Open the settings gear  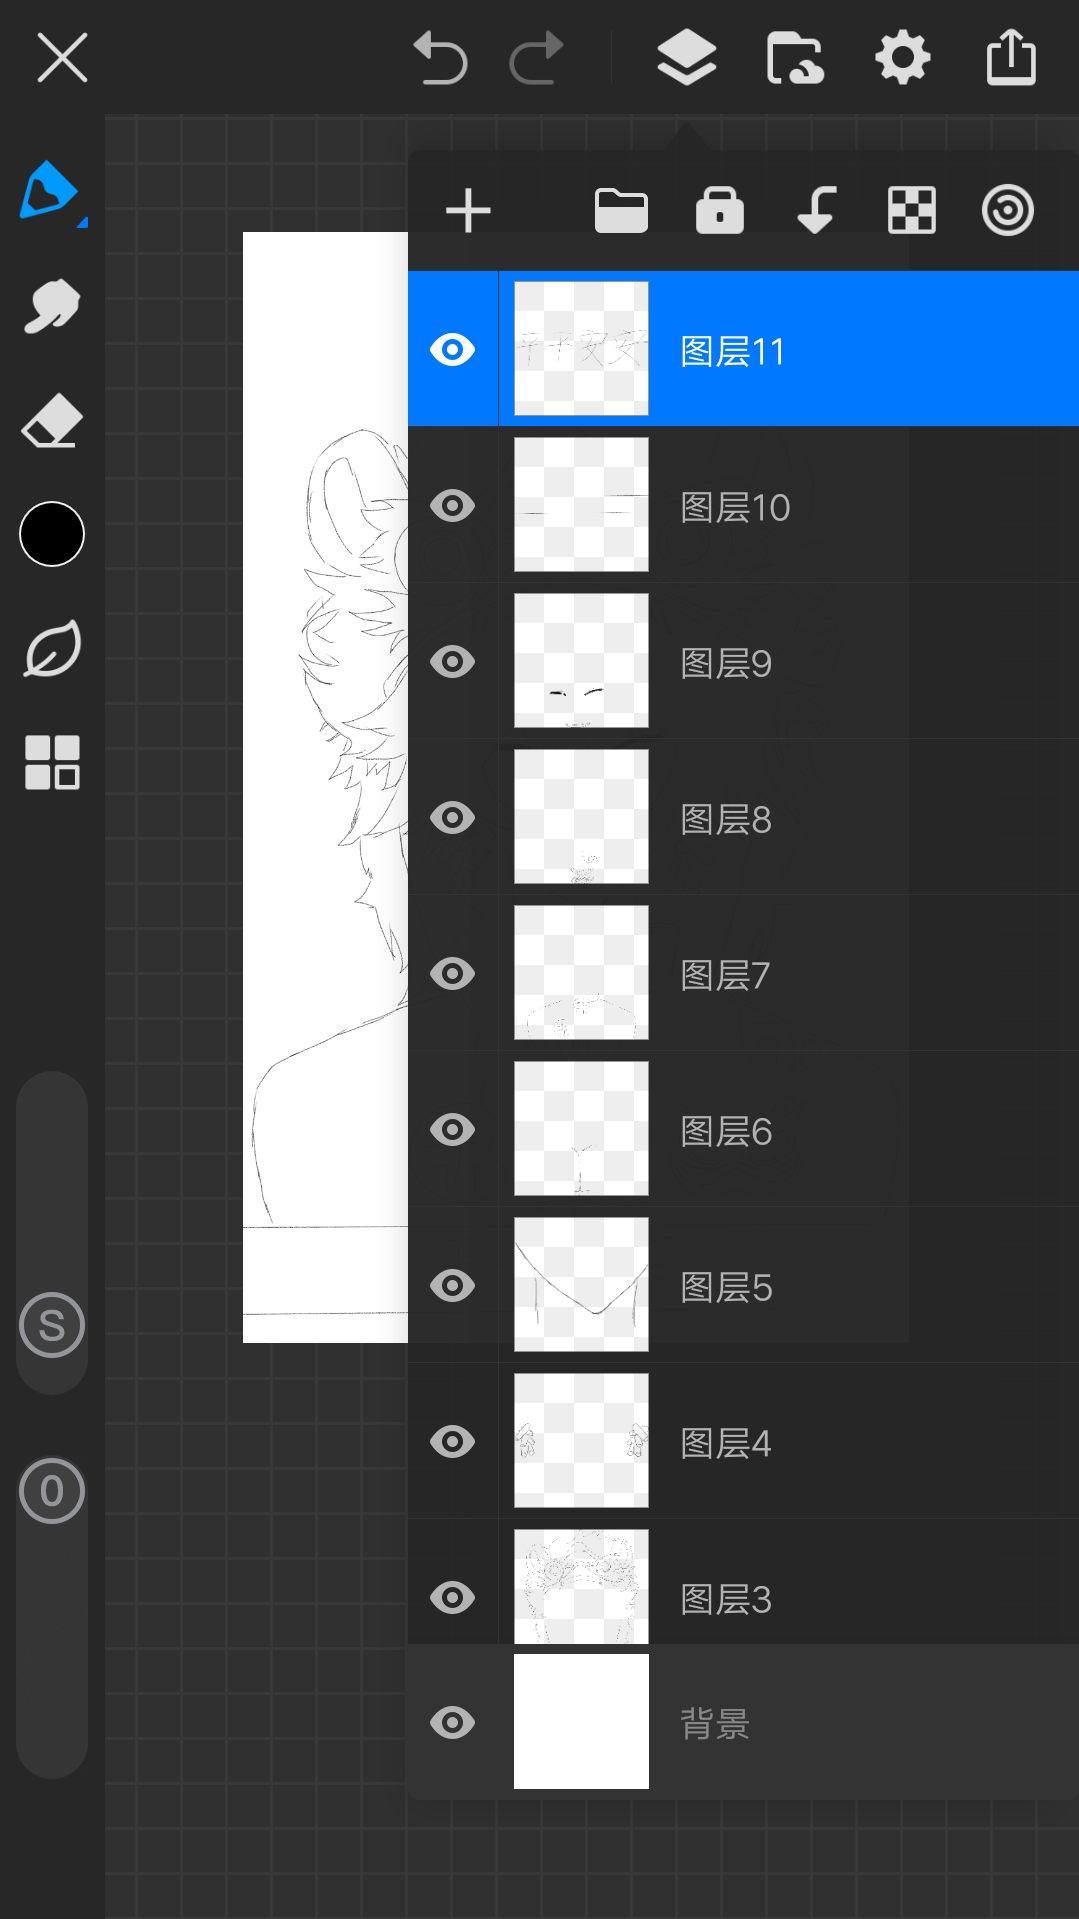pos(902,58)
